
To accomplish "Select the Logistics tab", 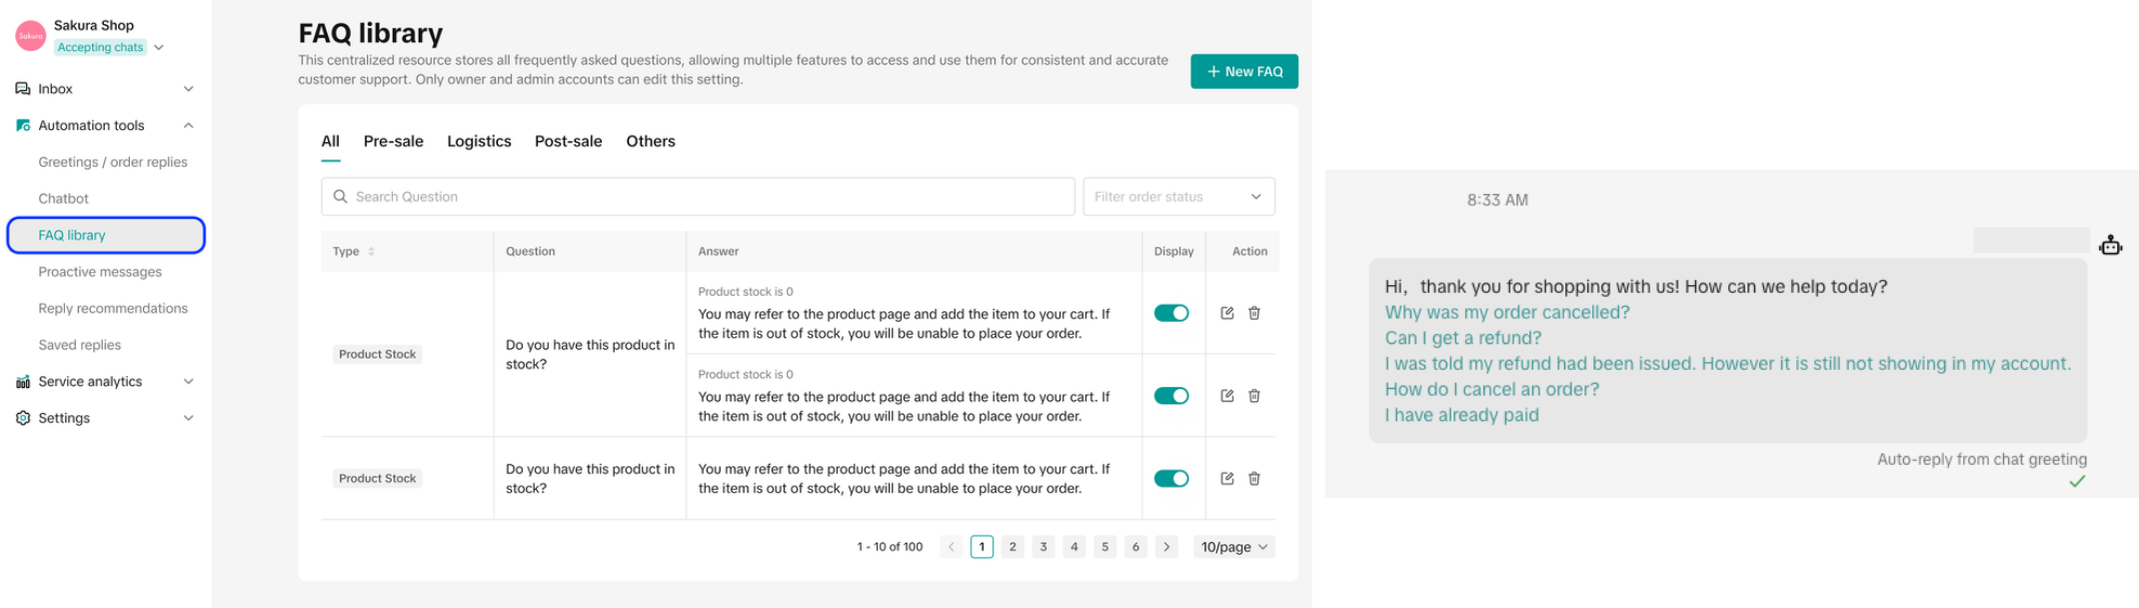I will pos(479,141).
